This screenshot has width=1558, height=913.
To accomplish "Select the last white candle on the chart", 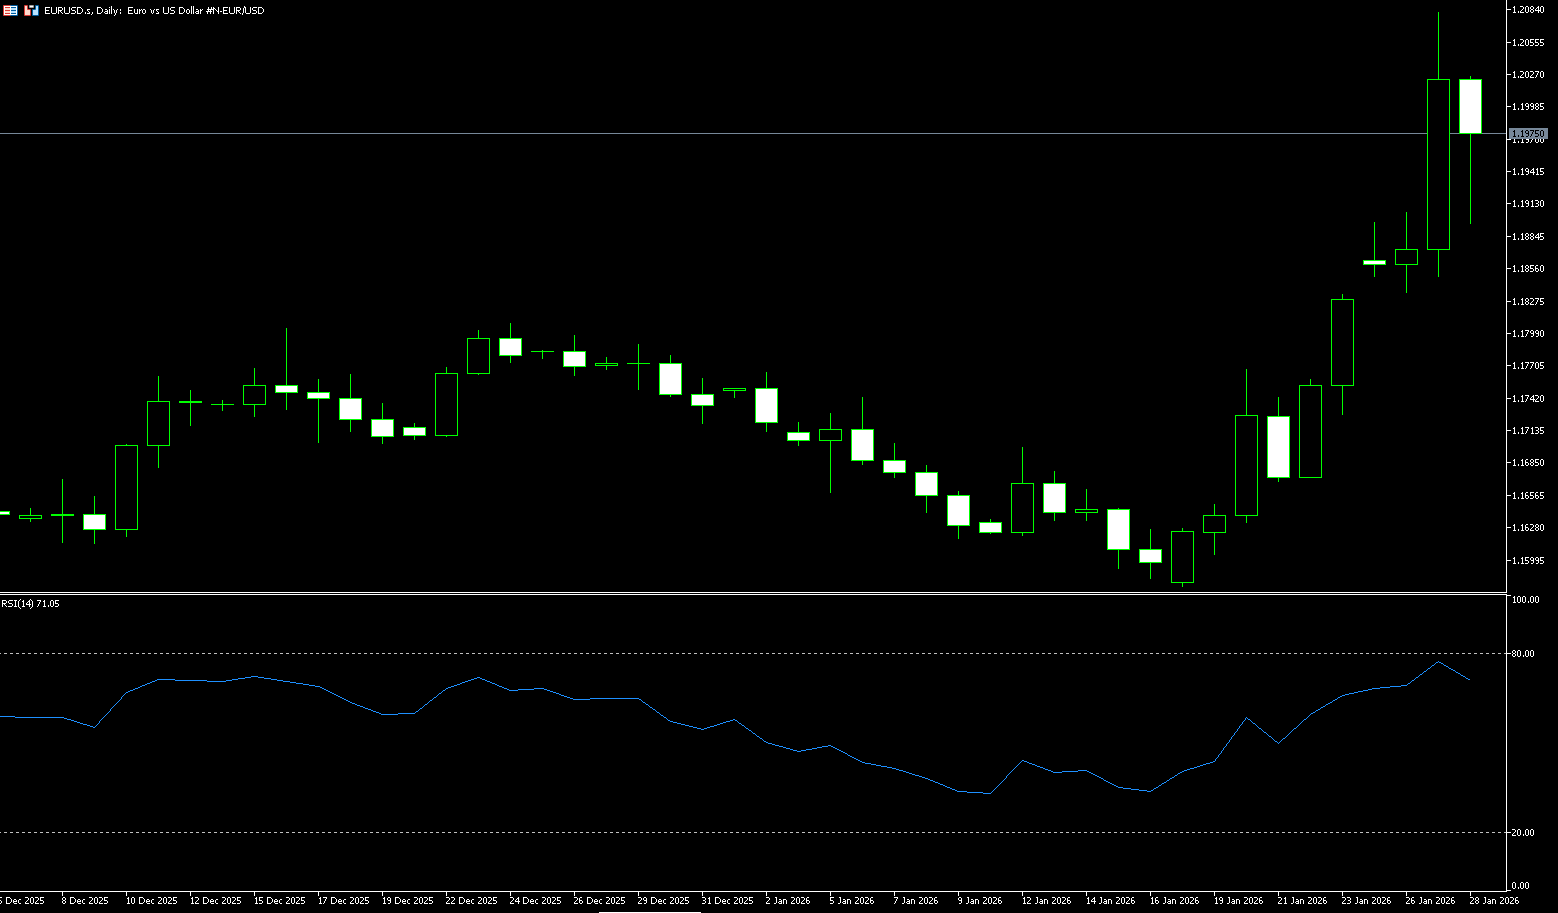I will coord(1470,106).
